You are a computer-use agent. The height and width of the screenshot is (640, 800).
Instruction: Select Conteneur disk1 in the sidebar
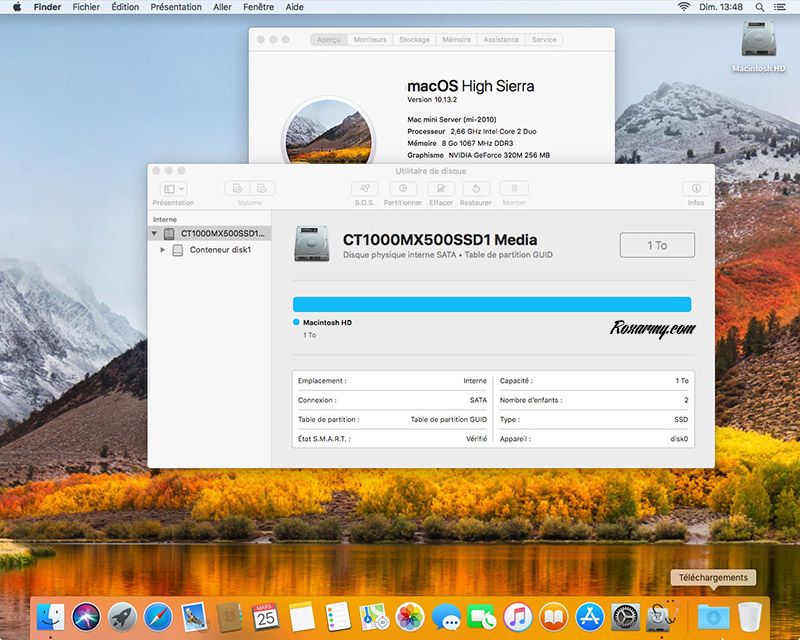click(x=219, y=250)
